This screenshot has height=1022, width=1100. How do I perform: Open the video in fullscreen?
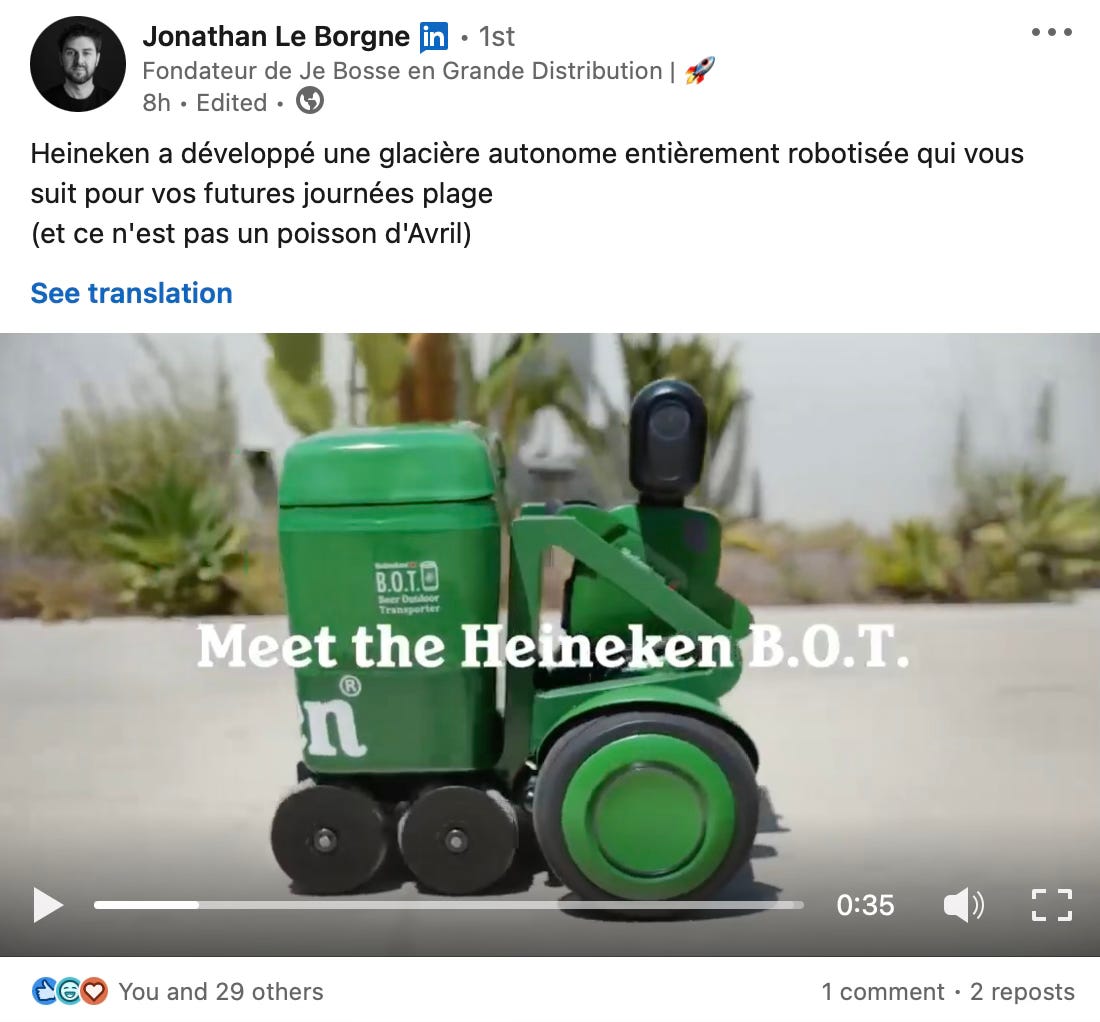tap(1052, 905)
